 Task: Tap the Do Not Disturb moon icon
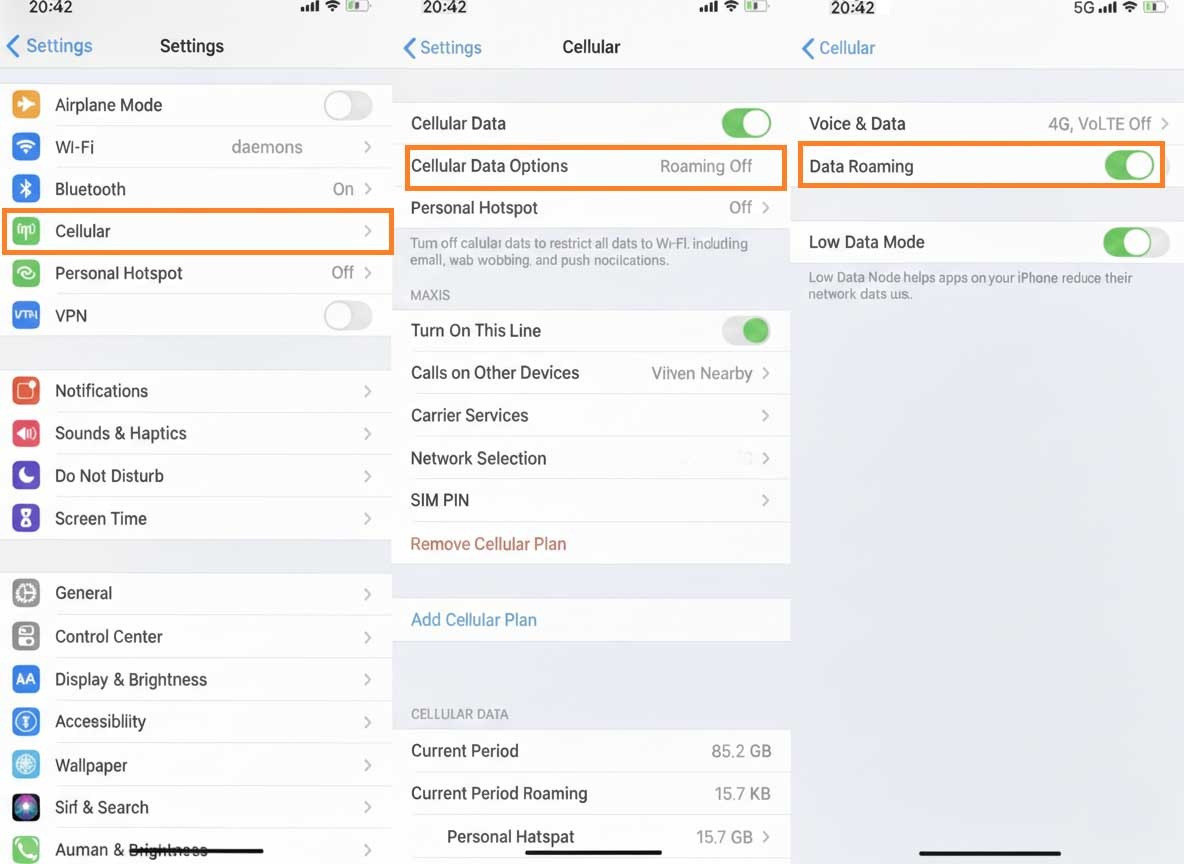[25, 475]
